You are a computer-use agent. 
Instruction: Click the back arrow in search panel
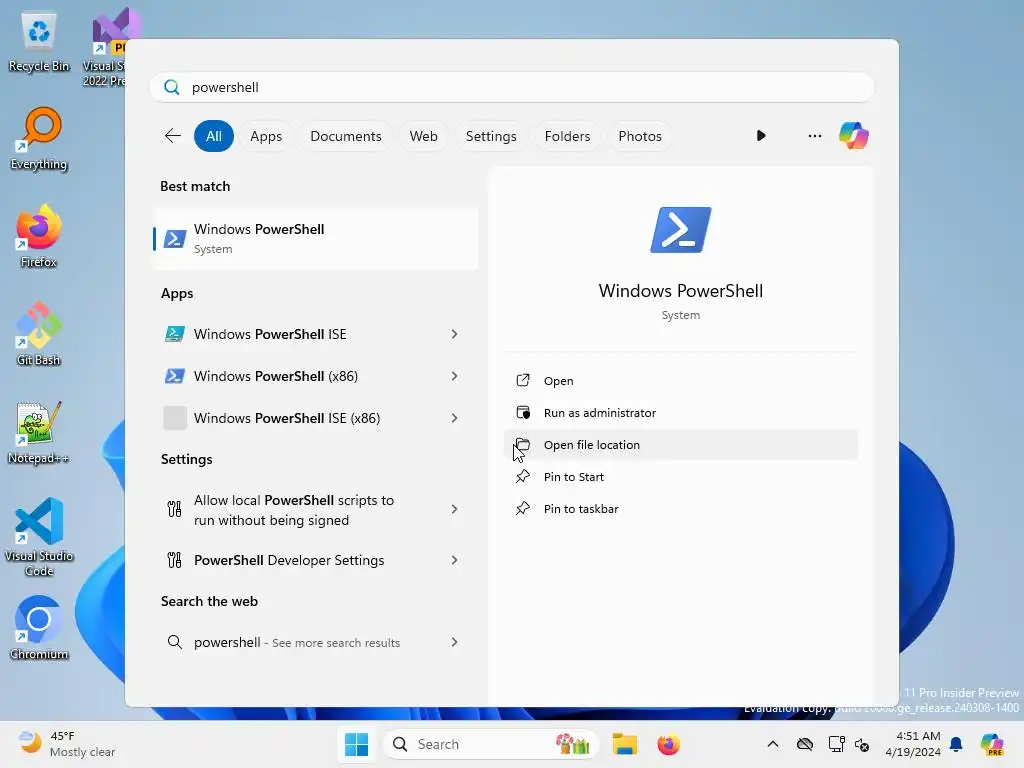(x=173, y=136)
